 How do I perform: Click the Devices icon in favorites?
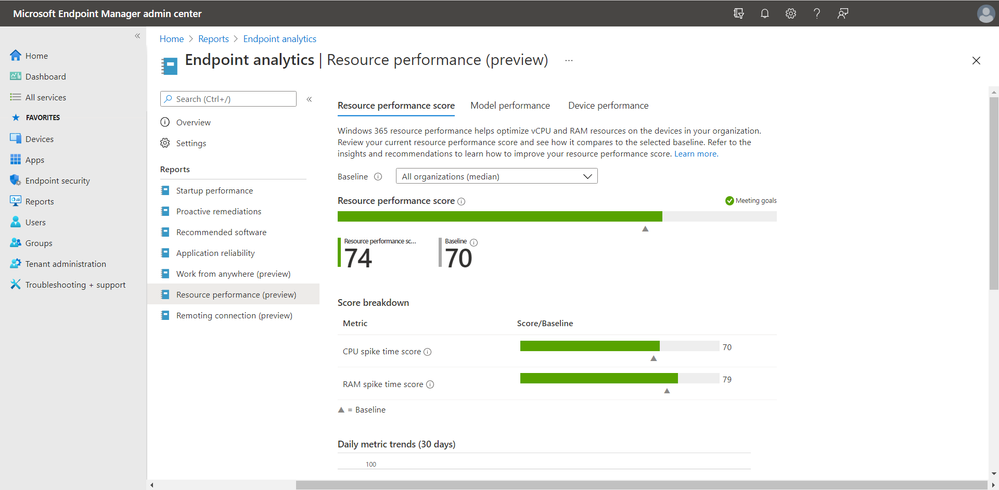[x=16, y=139]
